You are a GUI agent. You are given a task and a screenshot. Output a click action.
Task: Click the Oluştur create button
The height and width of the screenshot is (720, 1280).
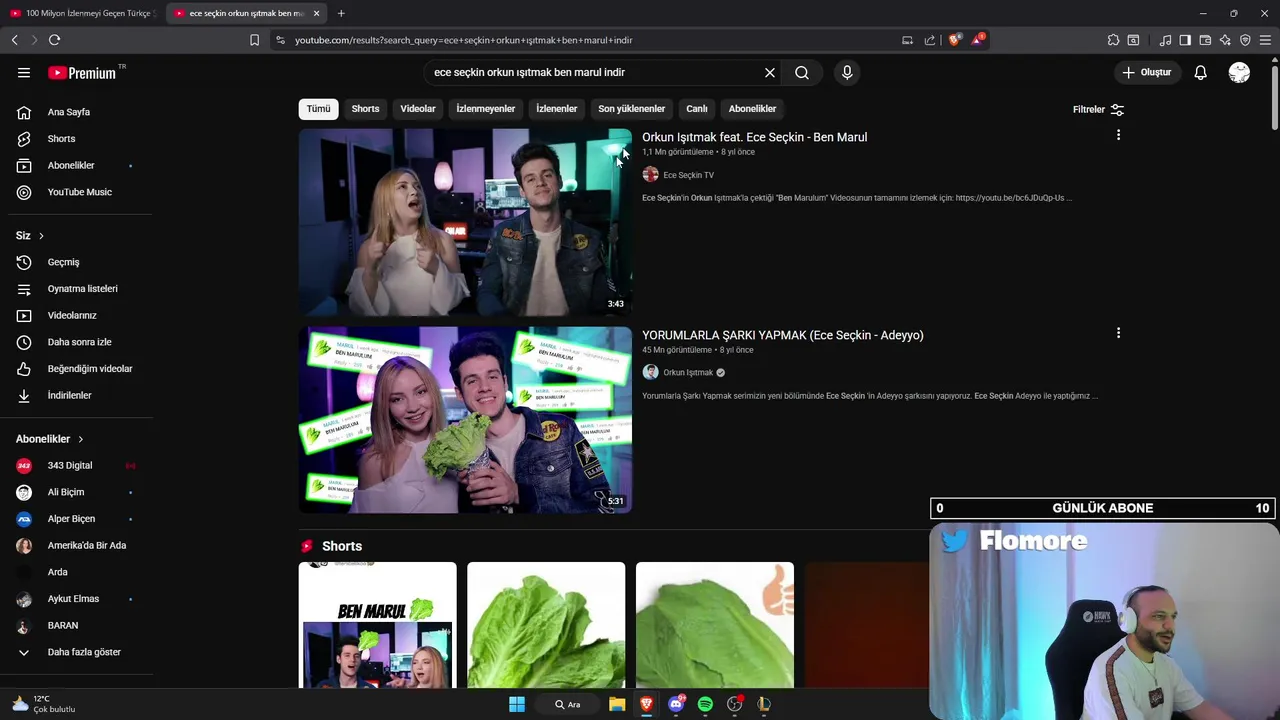point(1146,72)
